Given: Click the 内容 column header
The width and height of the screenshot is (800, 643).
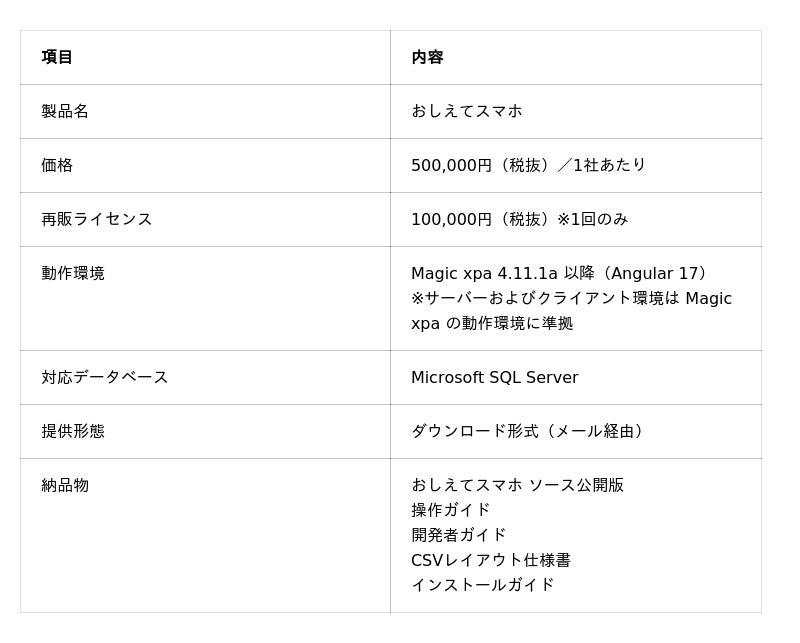Looking at the screenshot, I should pyautogui.click(x=427, y=57).
